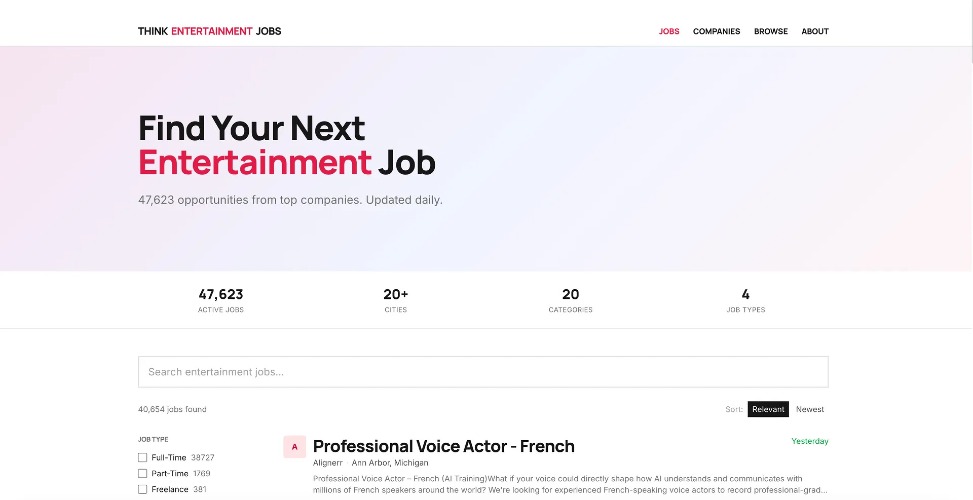Click the 47,623 Active Jobs stat
The width and height of the screenshot is (973, 500).
click(221, 300)
